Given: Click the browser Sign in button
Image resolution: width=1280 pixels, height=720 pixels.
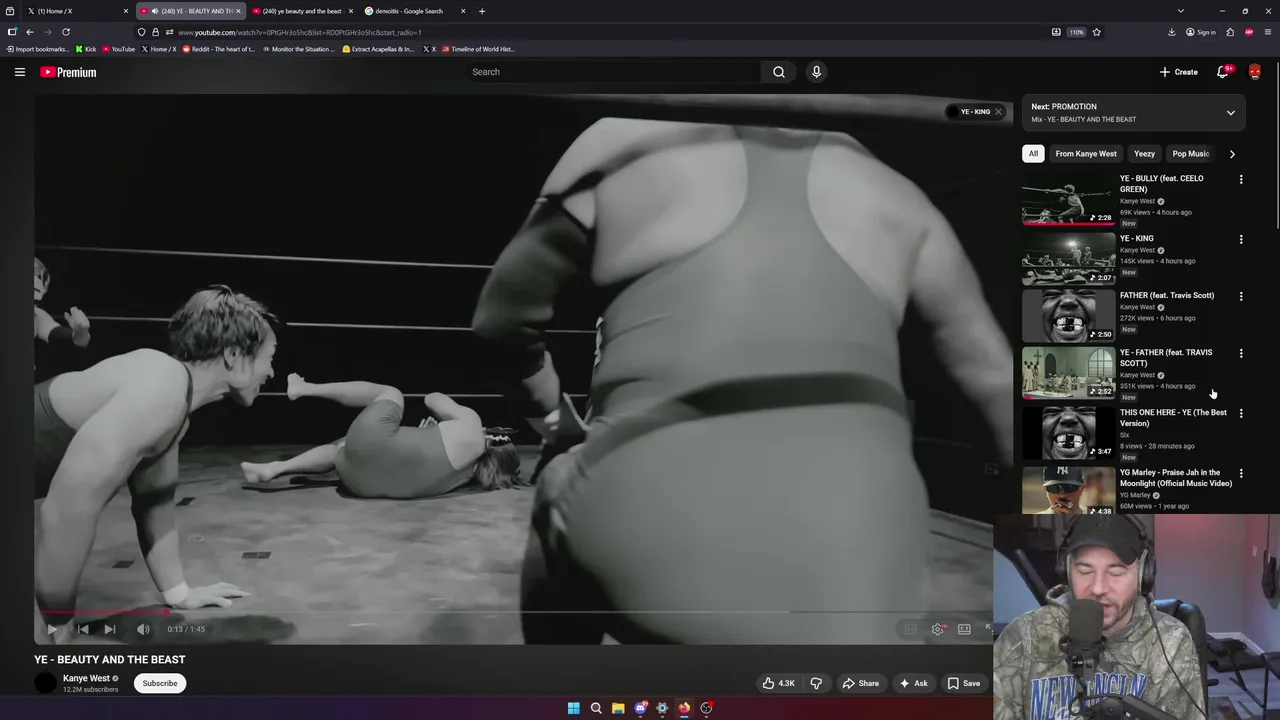Looking at the screenshot, I should [x=1201, y=32].
